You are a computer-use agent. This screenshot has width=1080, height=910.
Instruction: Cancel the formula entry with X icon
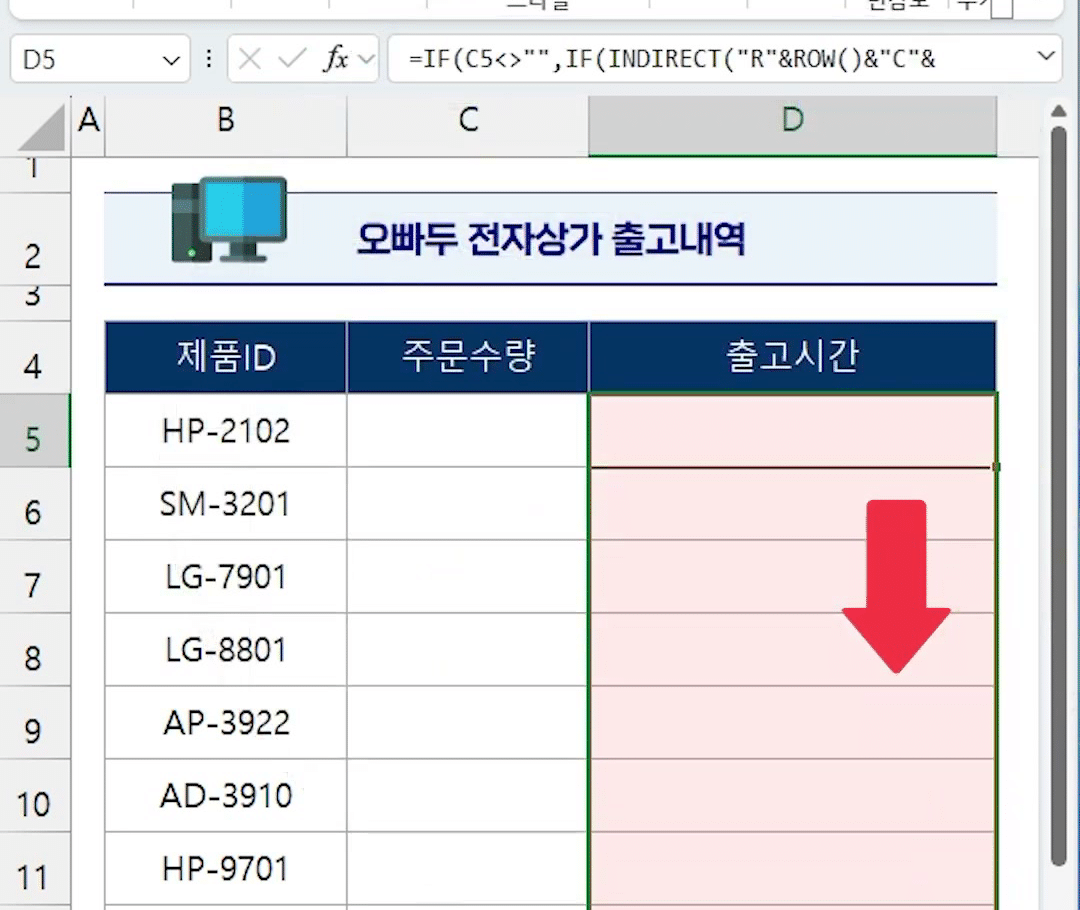click(x=249, y=59)
